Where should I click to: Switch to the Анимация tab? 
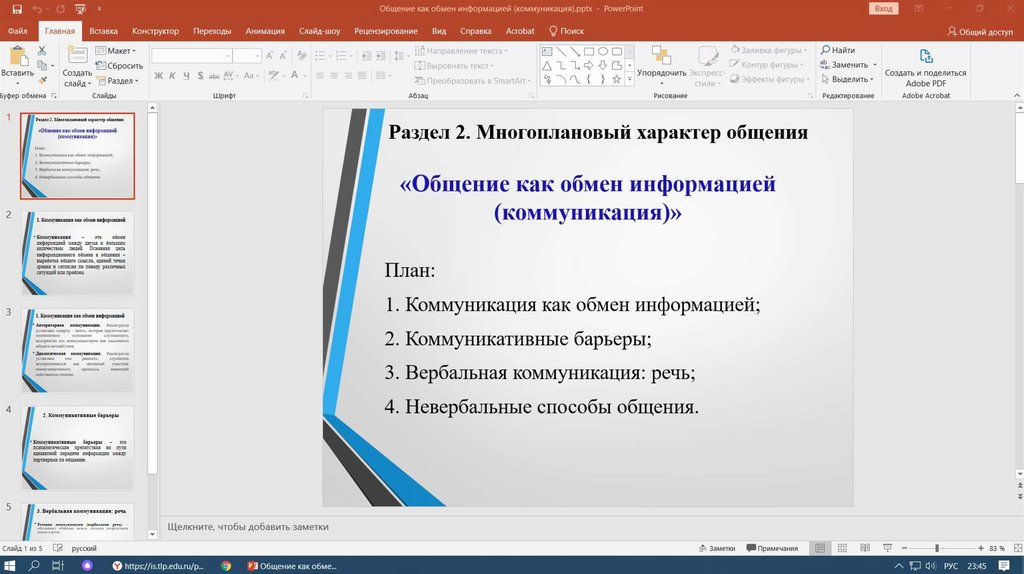tap(264, 31)
